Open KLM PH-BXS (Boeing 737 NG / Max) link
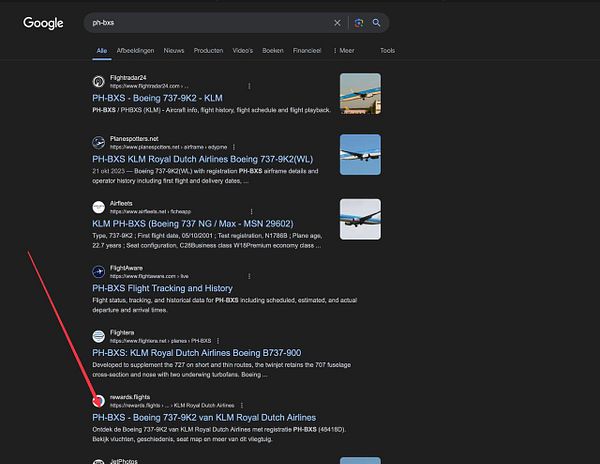The height and width of the screenshot is (464, 600). (193, 224)
